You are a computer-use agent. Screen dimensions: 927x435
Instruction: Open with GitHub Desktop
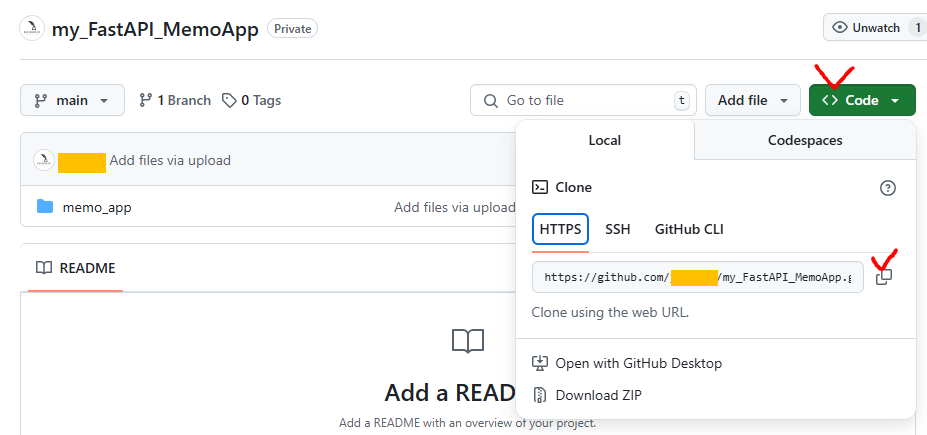tap(627, 363)
